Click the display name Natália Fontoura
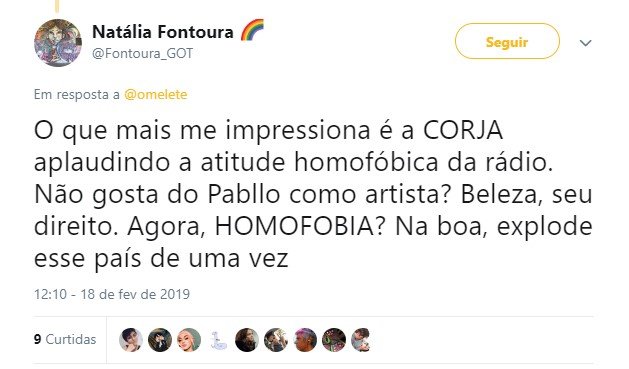This screenshot has height=369, width=629. pos(162,32)
